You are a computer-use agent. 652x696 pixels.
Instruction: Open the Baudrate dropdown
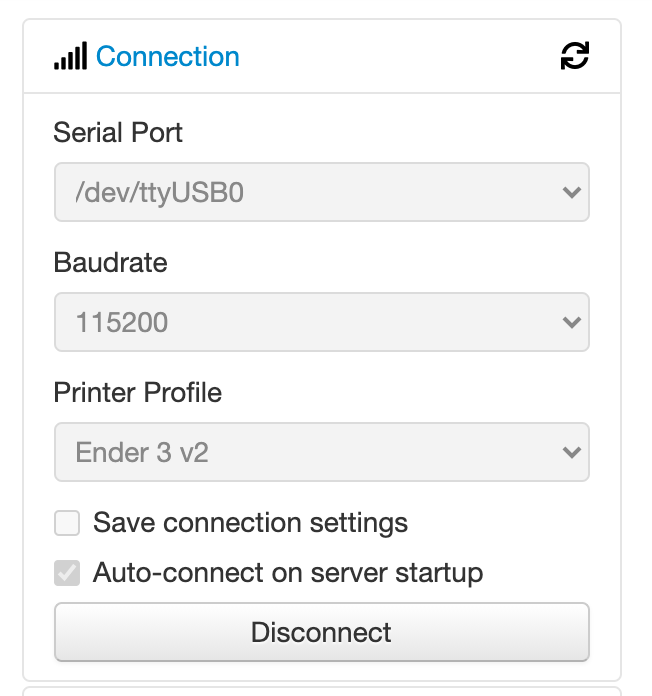321,322
